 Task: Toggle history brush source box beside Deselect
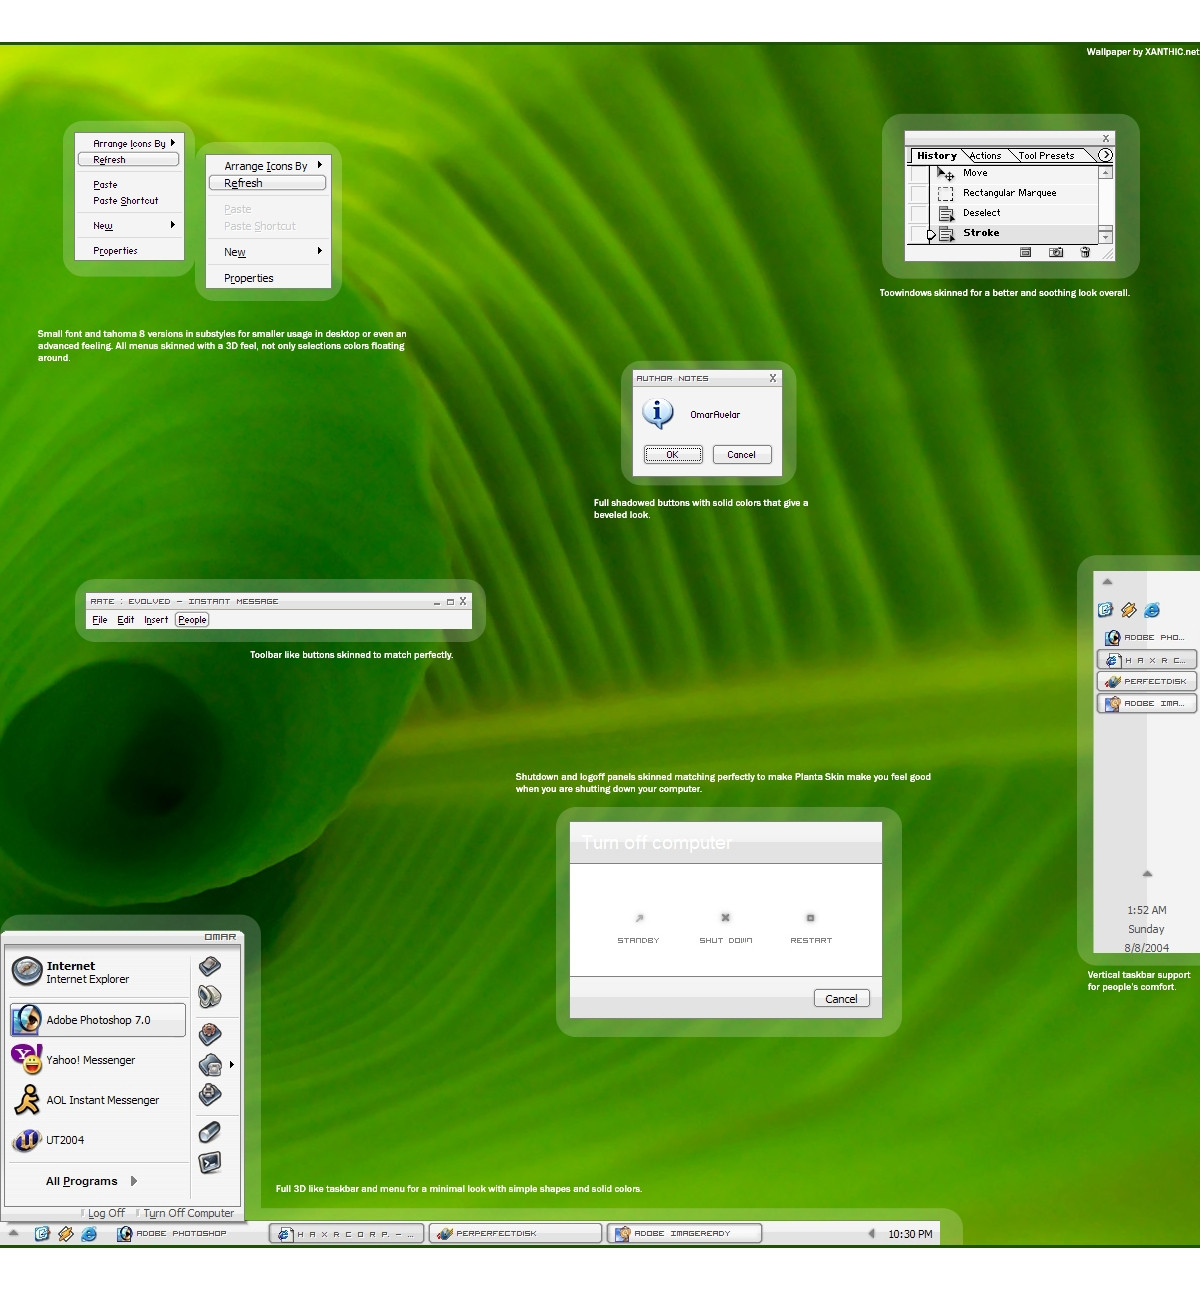tap(918, 213)
